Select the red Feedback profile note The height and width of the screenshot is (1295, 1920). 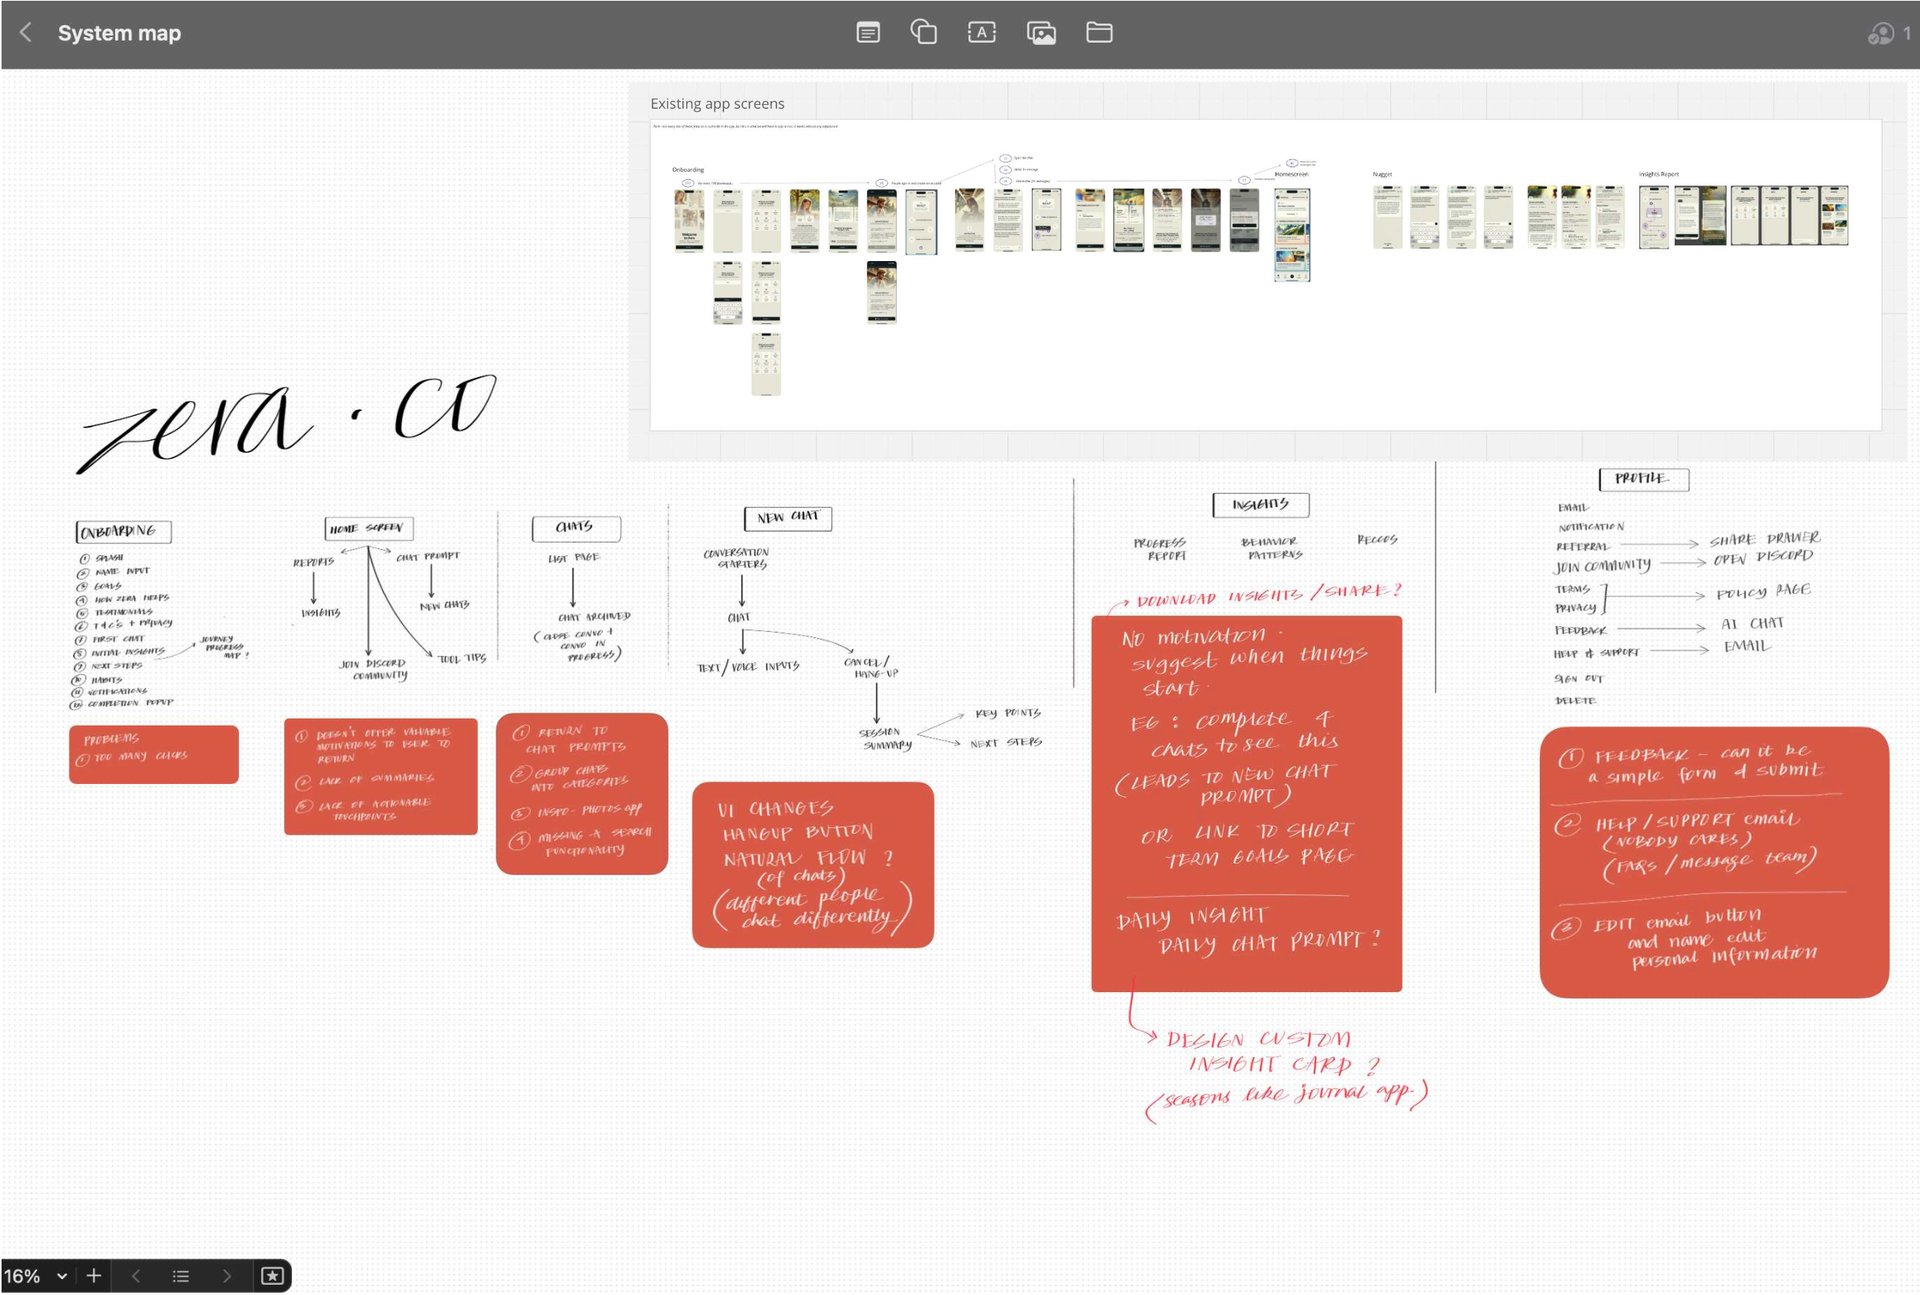(x=1713, y=861)
